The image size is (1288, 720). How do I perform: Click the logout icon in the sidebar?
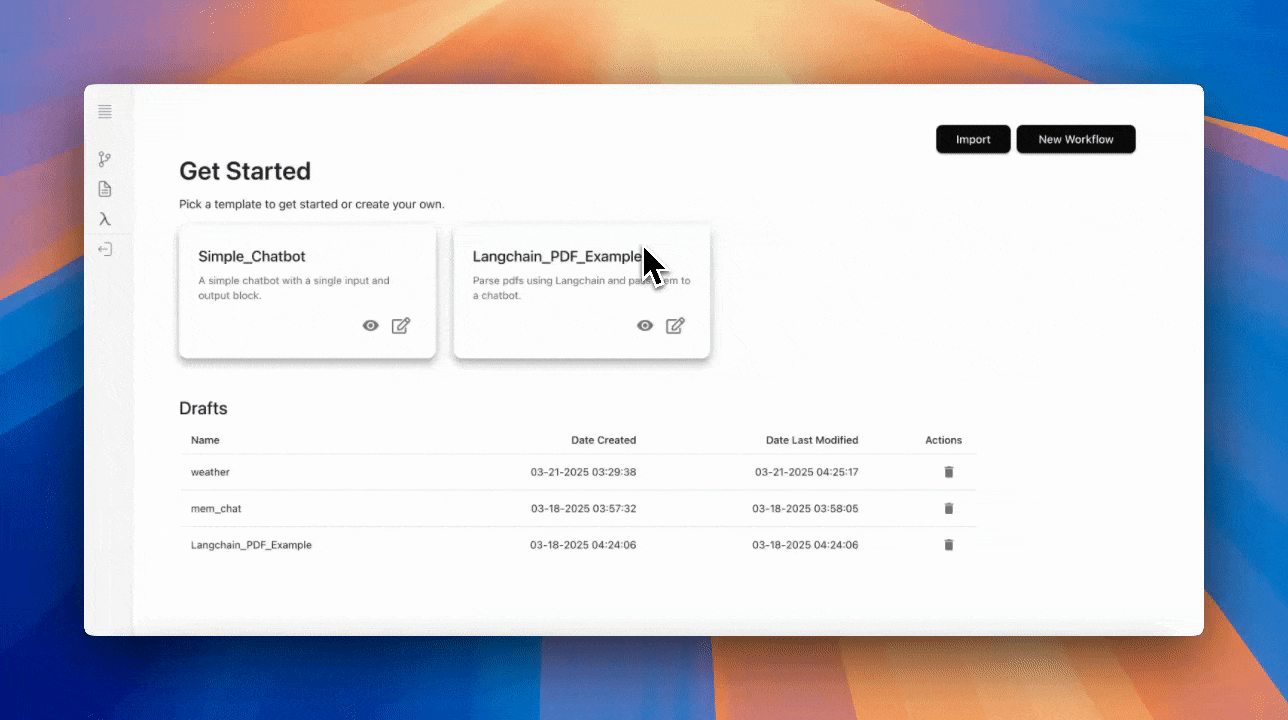(105, 249)
